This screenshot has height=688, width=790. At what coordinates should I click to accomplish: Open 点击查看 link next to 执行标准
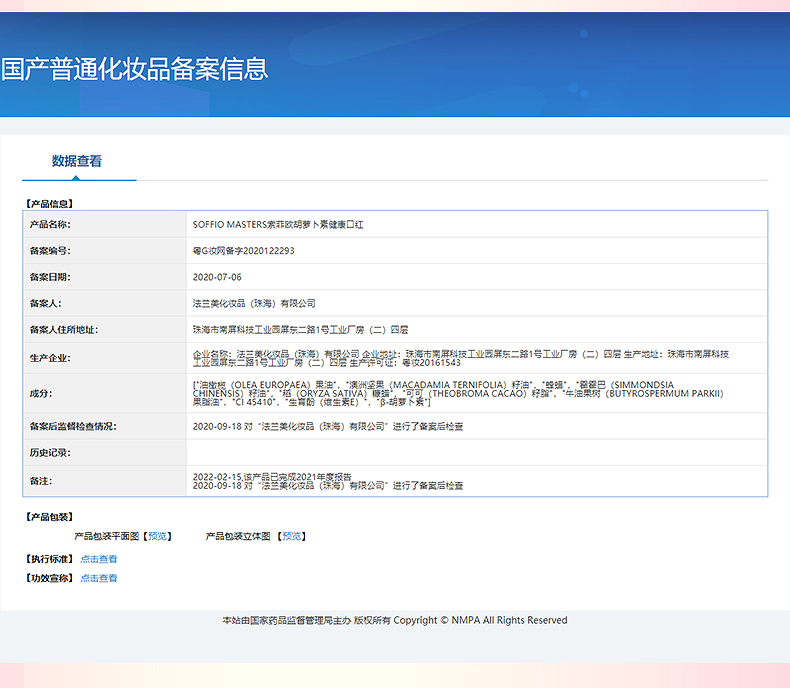[x=99, y=559]
